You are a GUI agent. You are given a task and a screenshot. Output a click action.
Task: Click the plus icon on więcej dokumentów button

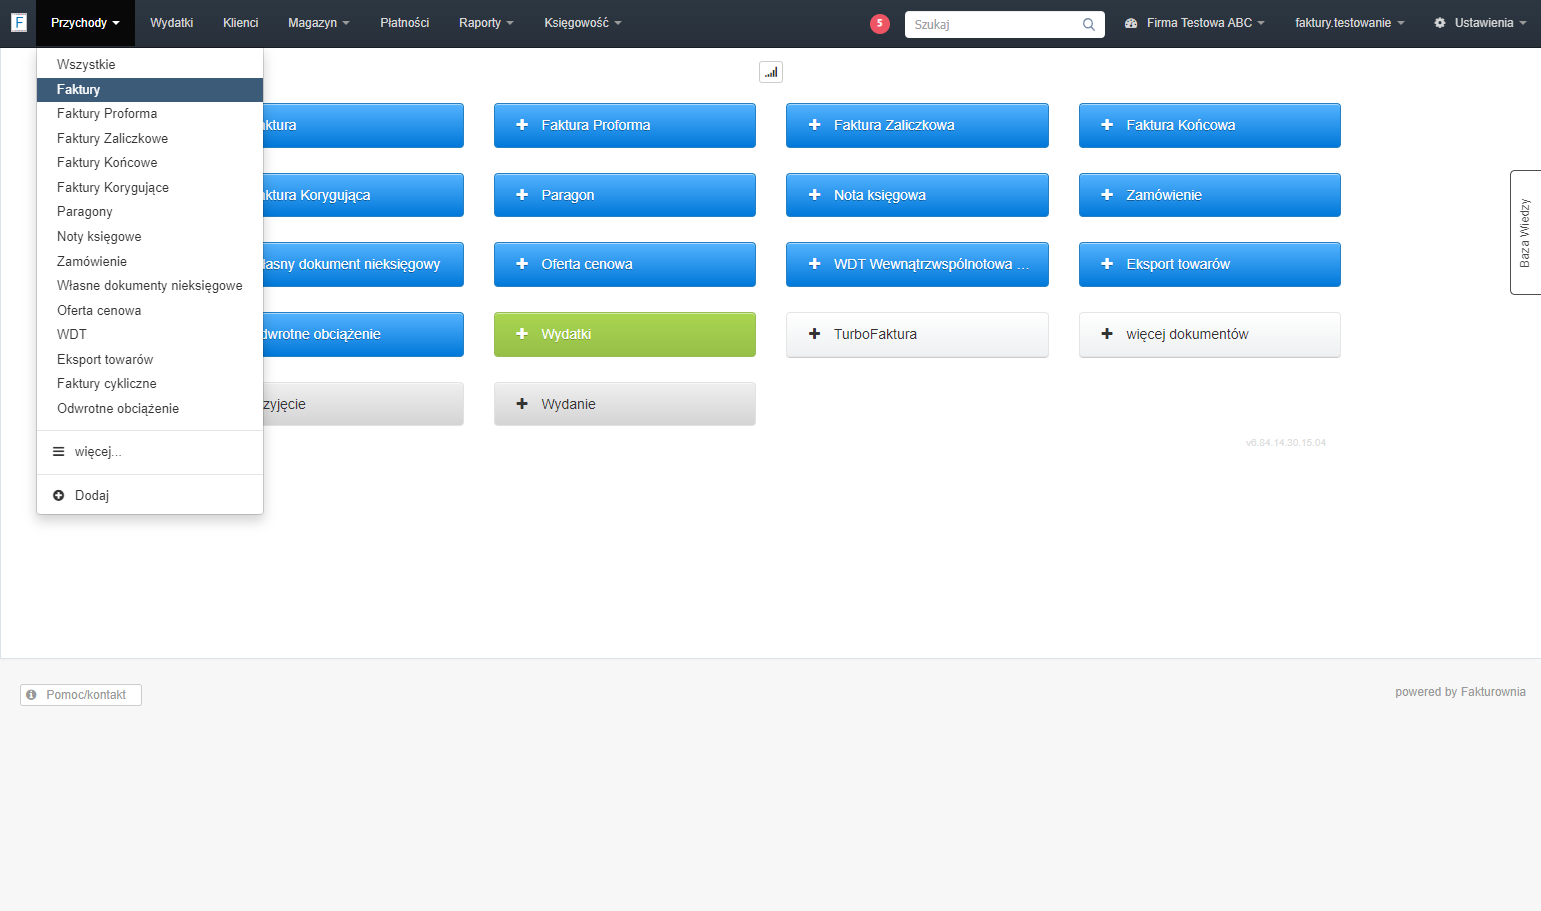coord(1107,334)
